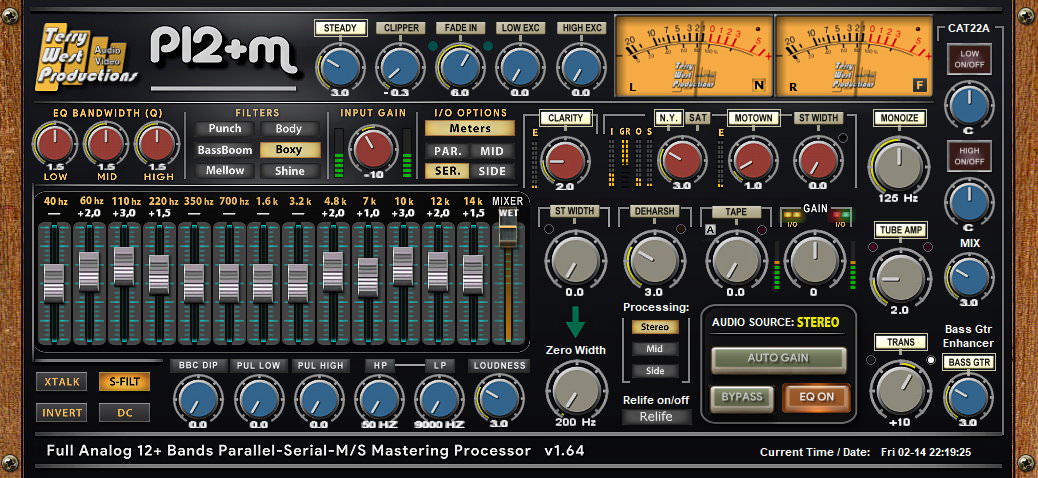Select Side processing mode
This screenshot has height=478, width=1038.
655,371
